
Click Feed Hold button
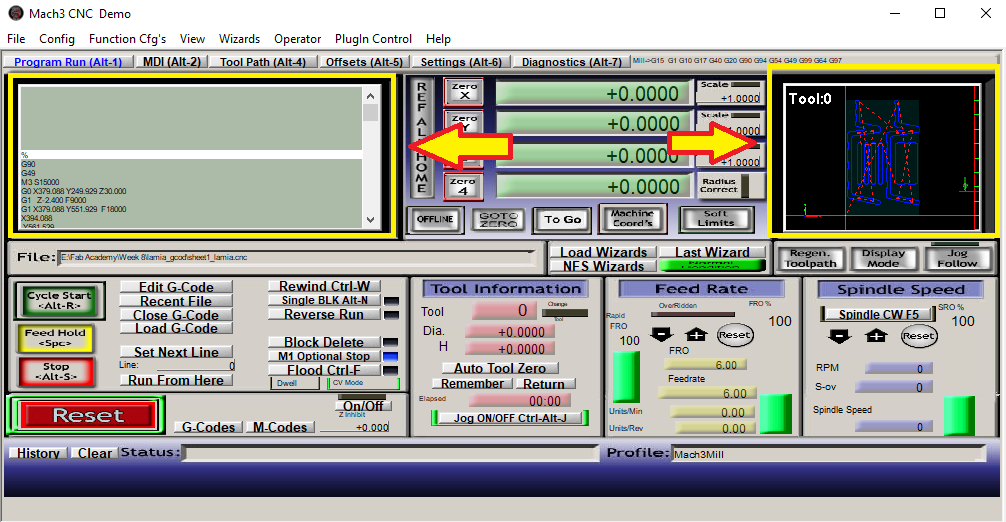tap(55, 338)
